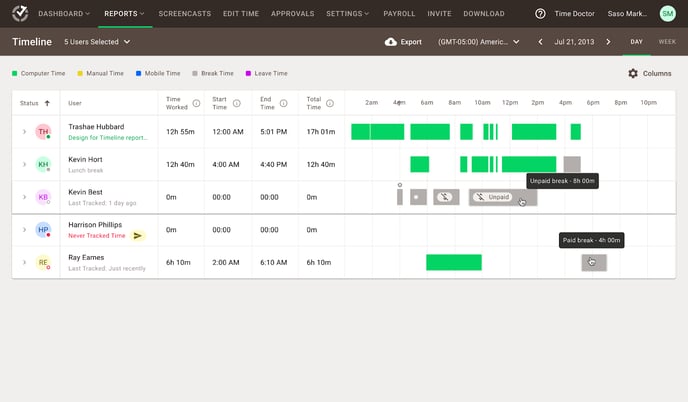Viewport: 688px width, 402px height.
Task: Click Kevin Hort name text
Action: click(85, 159)
